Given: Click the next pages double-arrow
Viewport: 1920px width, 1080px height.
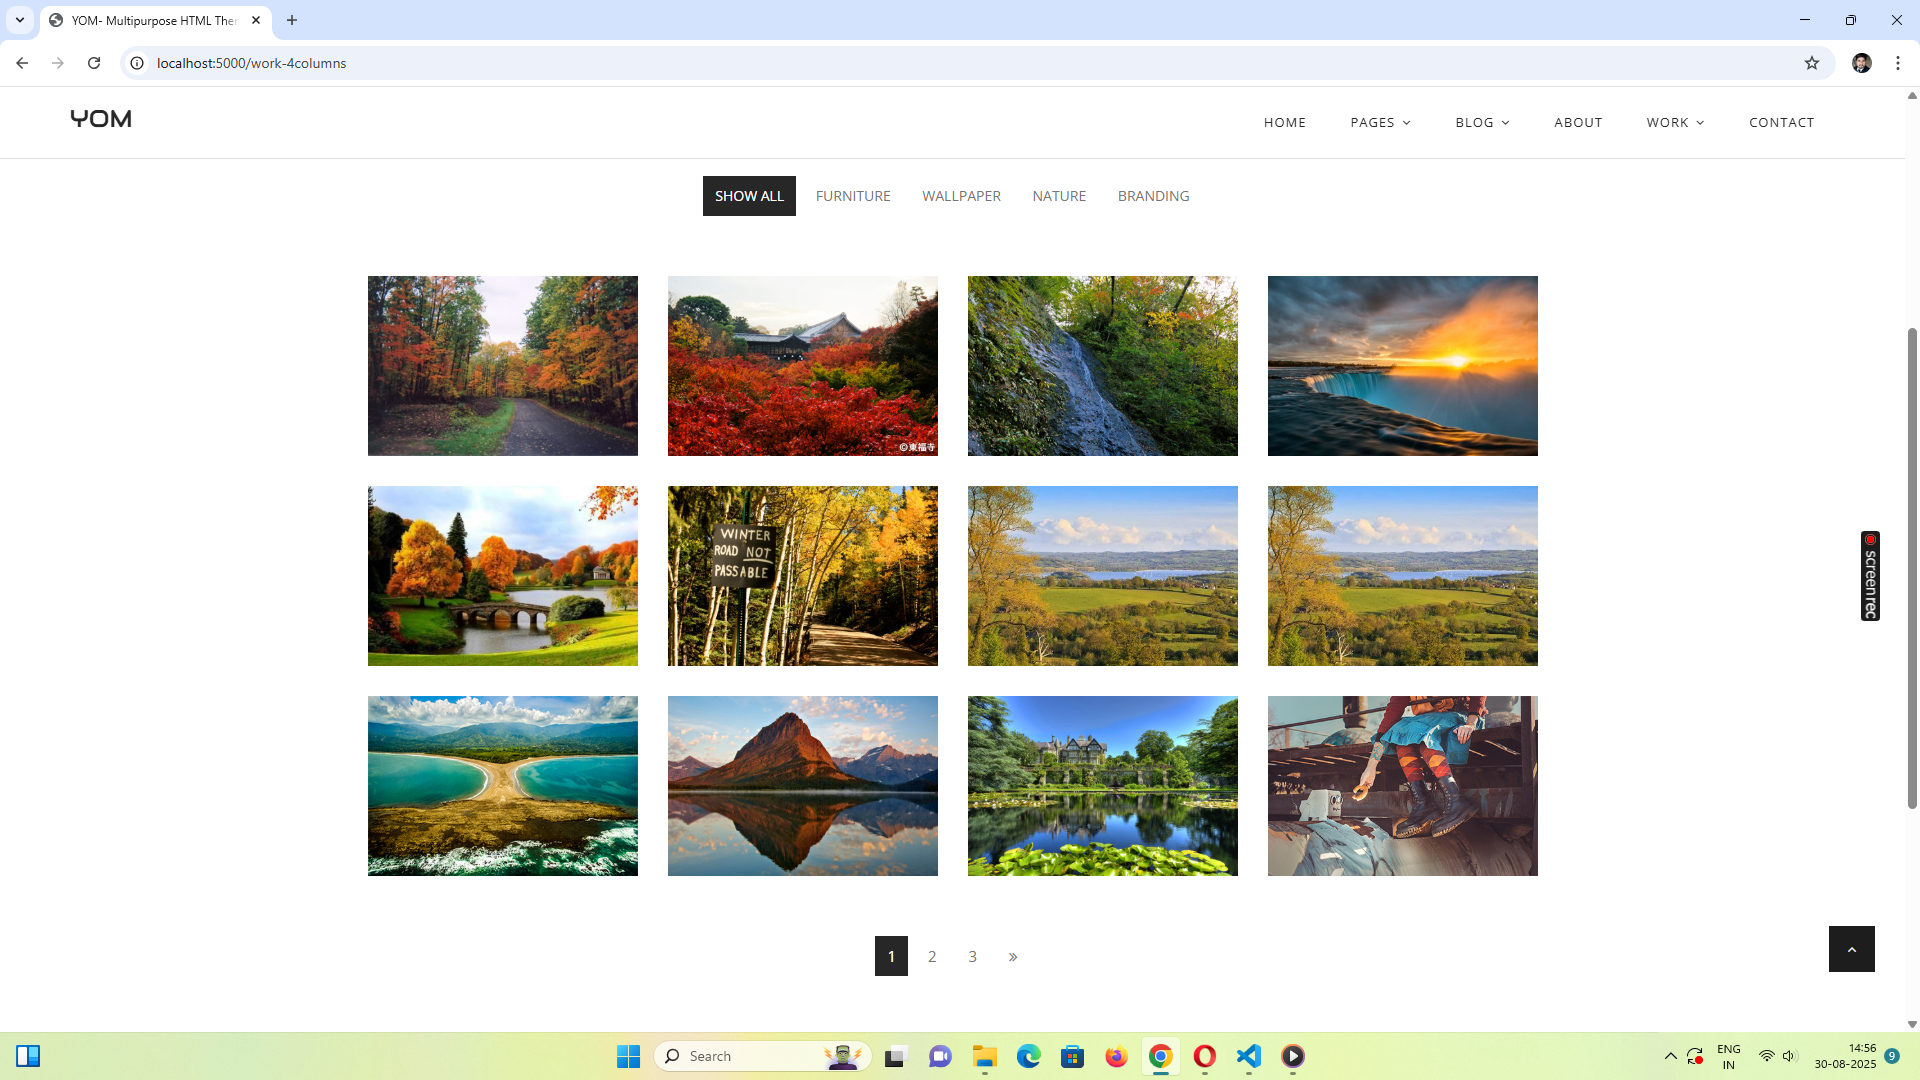Looking at the screenshot, I should click(1013, 957).
